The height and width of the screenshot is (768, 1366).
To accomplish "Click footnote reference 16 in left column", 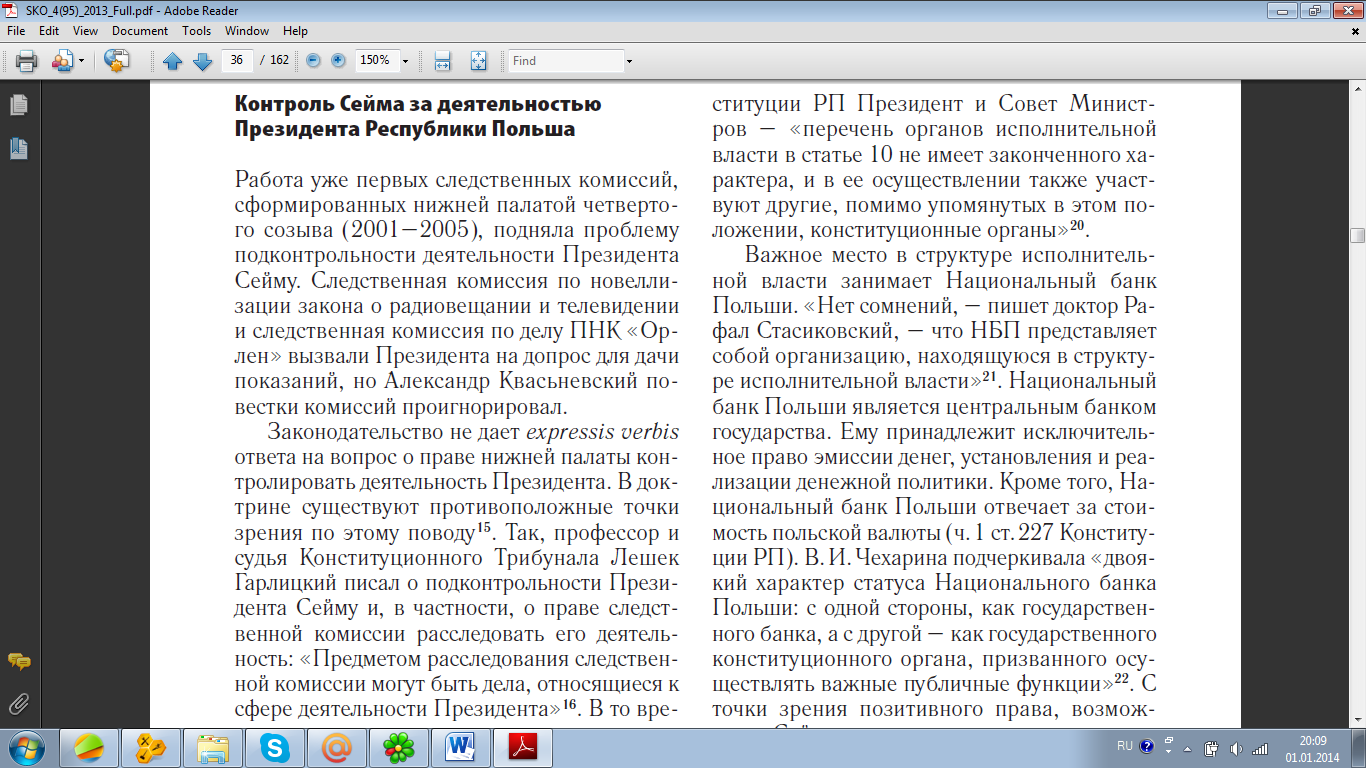I will point(571,704).
